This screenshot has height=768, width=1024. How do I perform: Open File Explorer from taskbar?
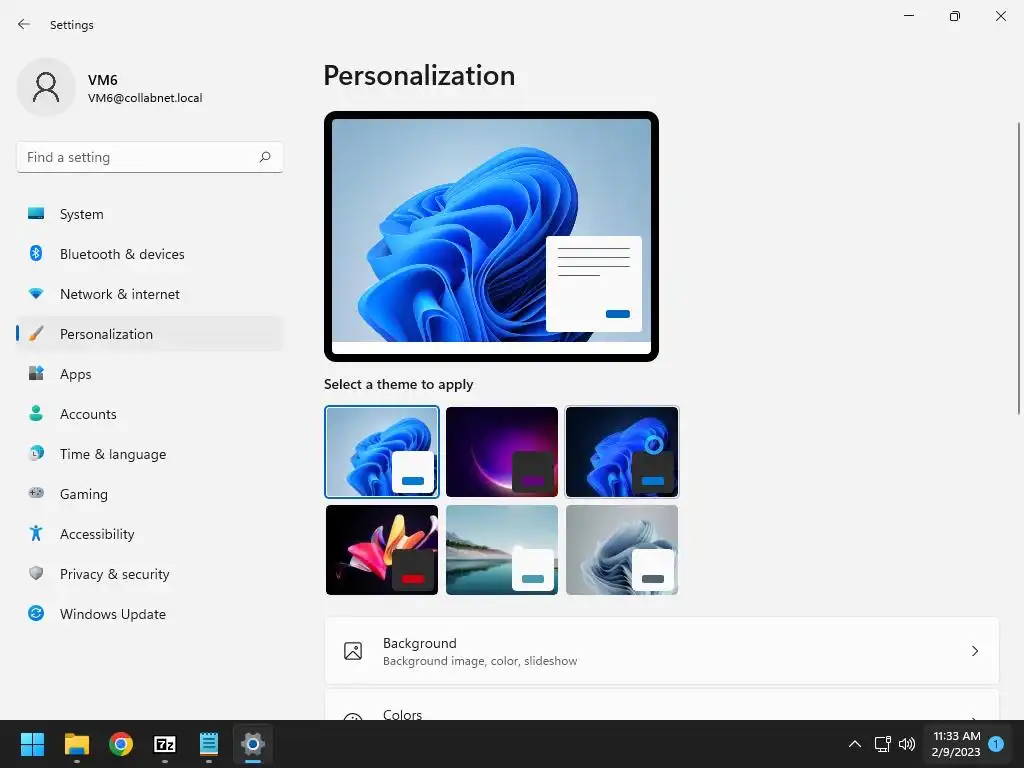76,744
